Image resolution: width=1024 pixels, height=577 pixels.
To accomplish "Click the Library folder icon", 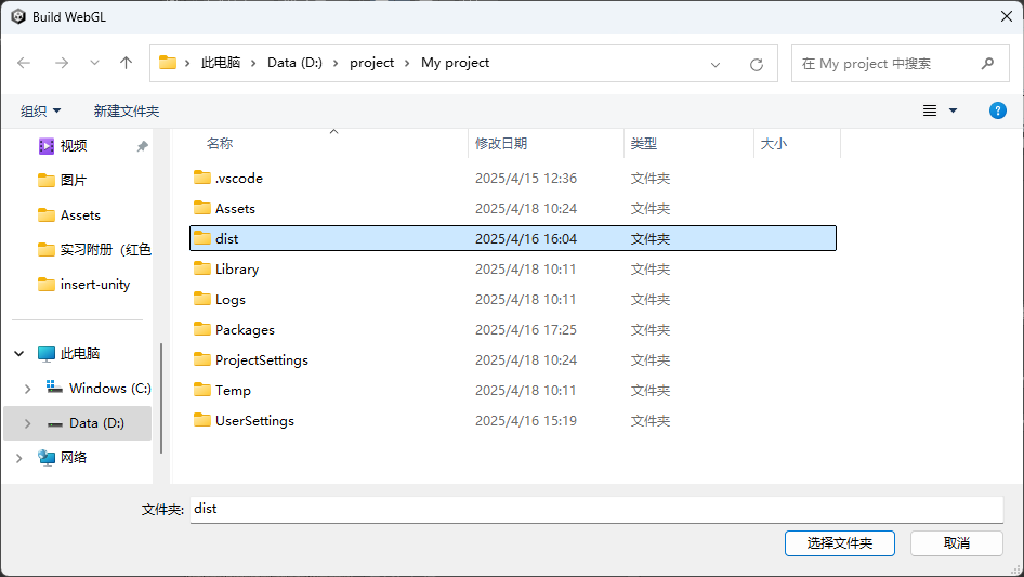I will point(202,268).
